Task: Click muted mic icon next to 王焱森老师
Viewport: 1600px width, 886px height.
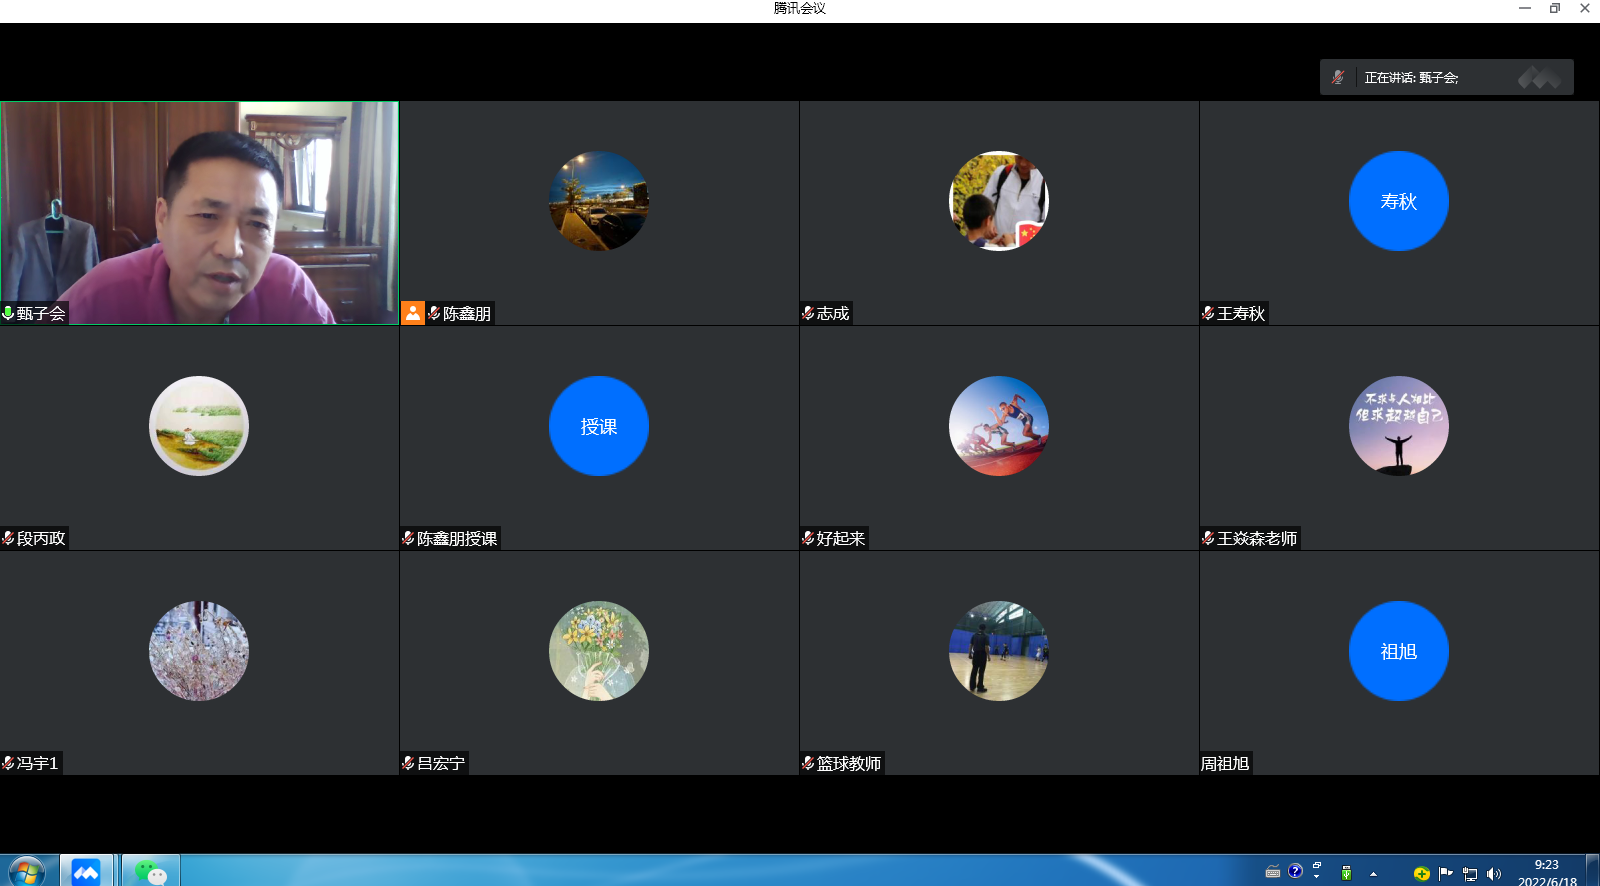Action: click(1208, 538)
